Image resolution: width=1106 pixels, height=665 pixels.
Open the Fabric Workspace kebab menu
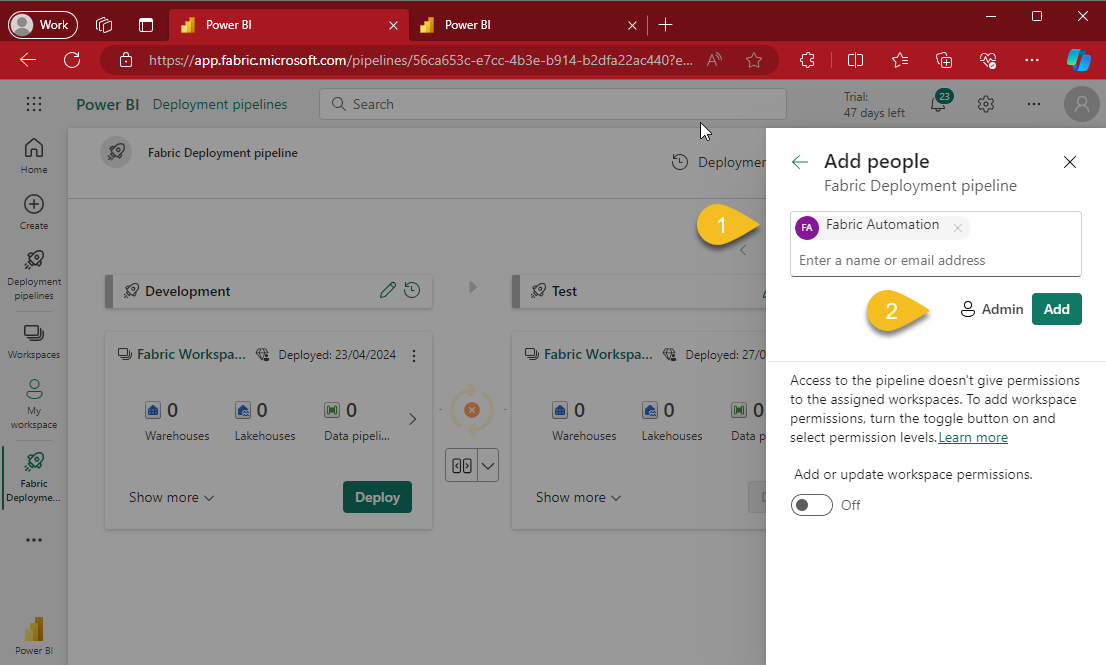coord(414,355)
